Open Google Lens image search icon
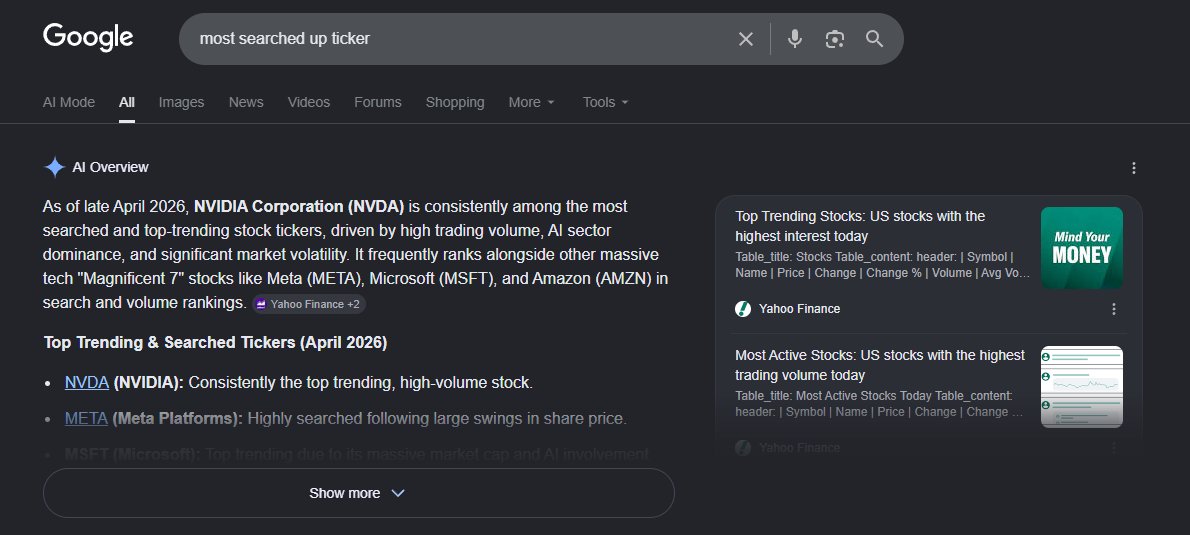This screenshot has height=535, width=1190. pyautogui.click(x=835, y=39)
